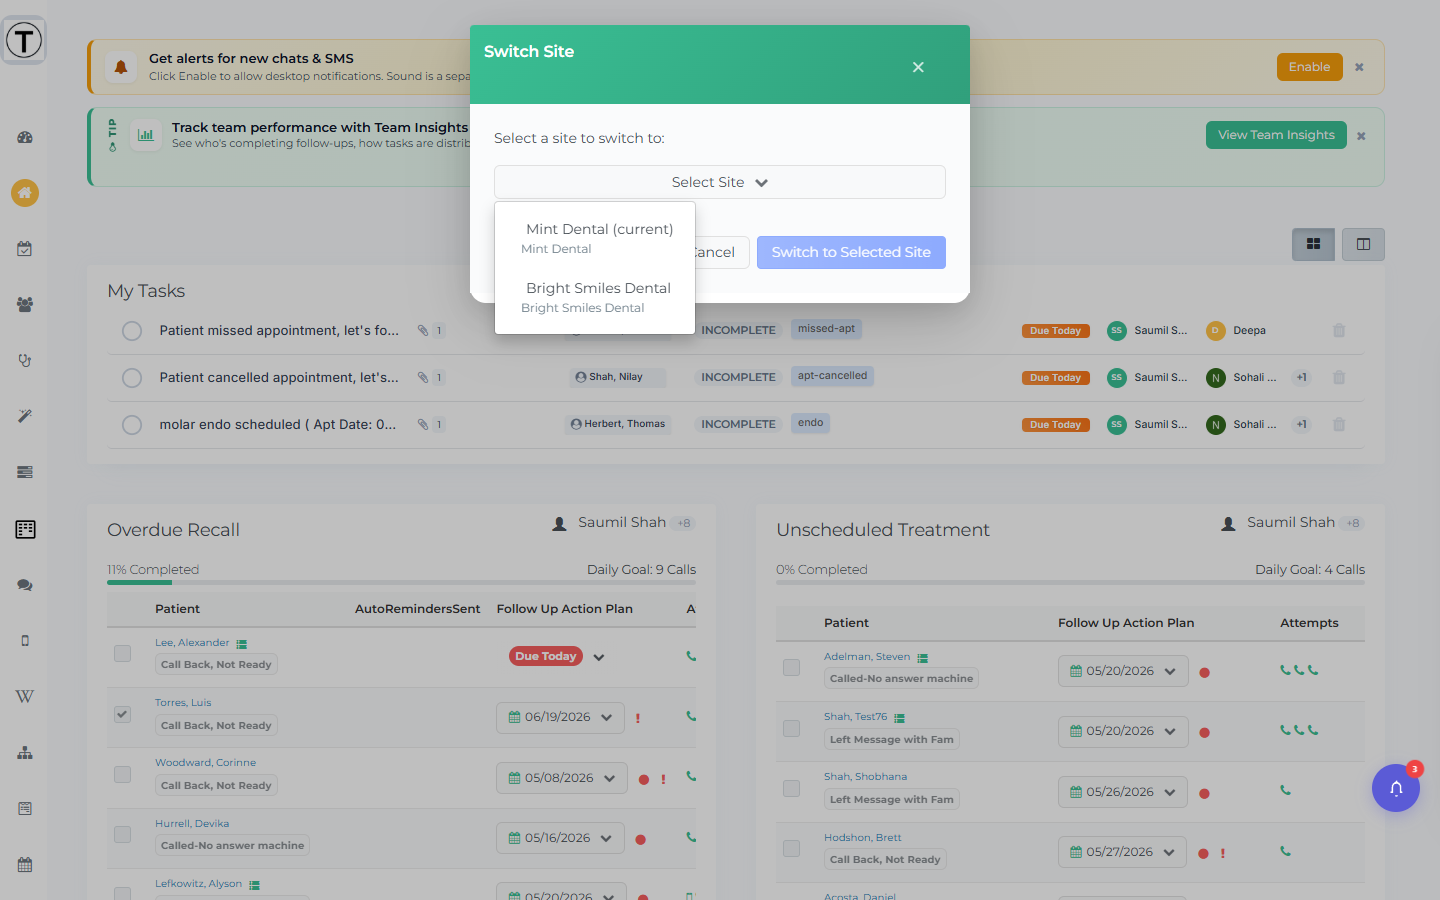Open the magic wand icon in sidebar
Image resolution: width=1440 pixels, height=900 pixels.
(25, 416)
